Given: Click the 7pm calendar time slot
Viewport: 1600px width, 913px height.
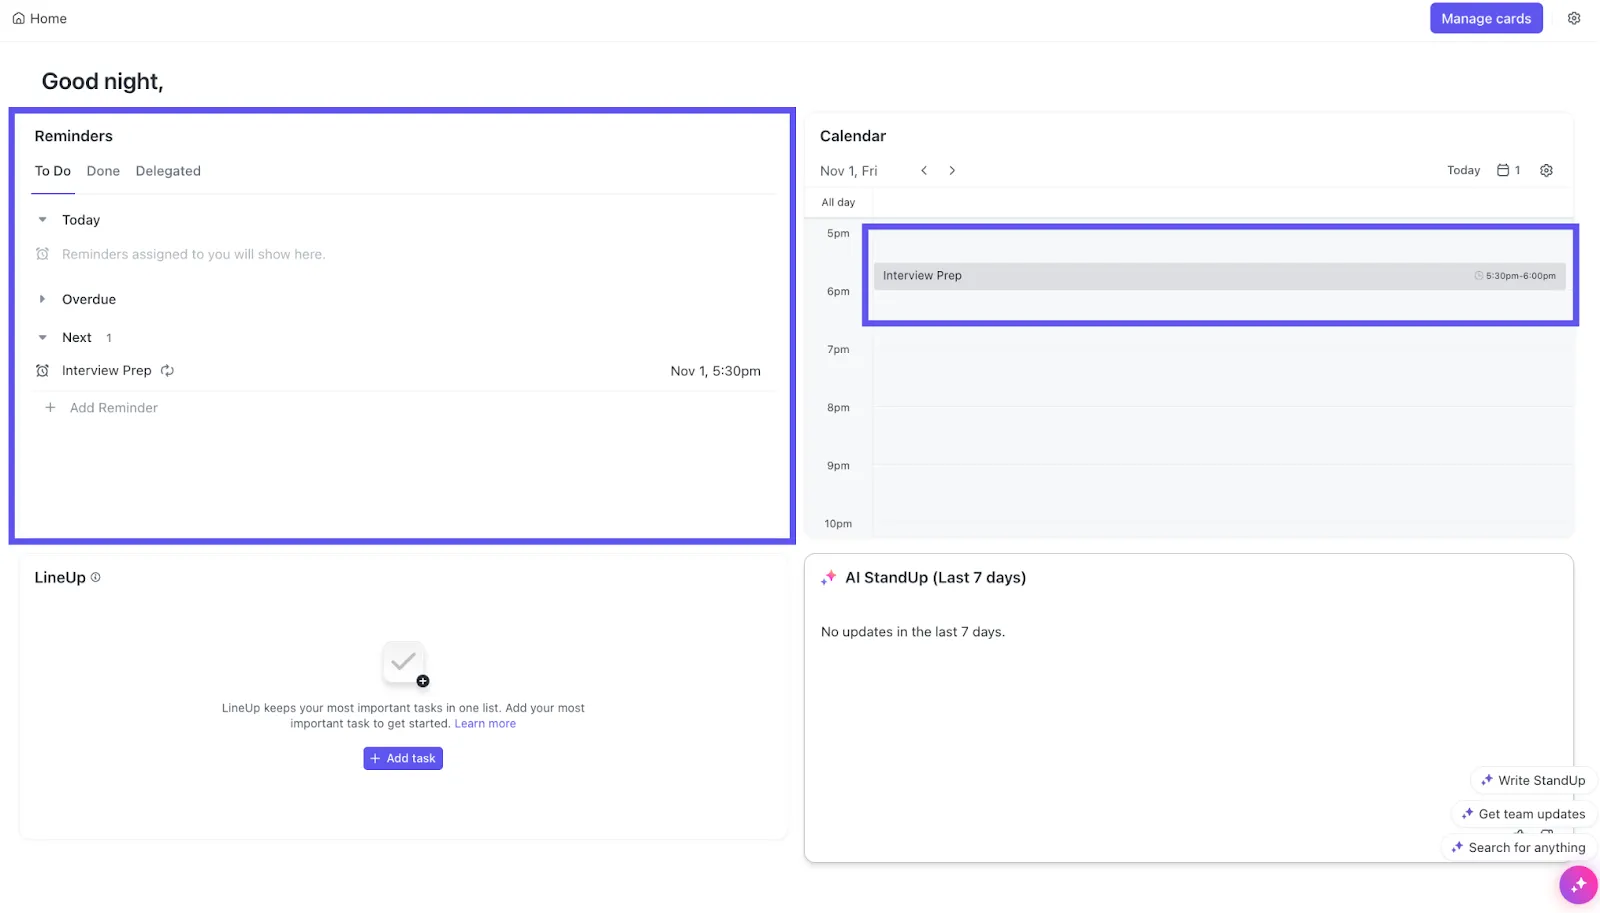Looking at the screenshot, I should tap(1223, 377).
